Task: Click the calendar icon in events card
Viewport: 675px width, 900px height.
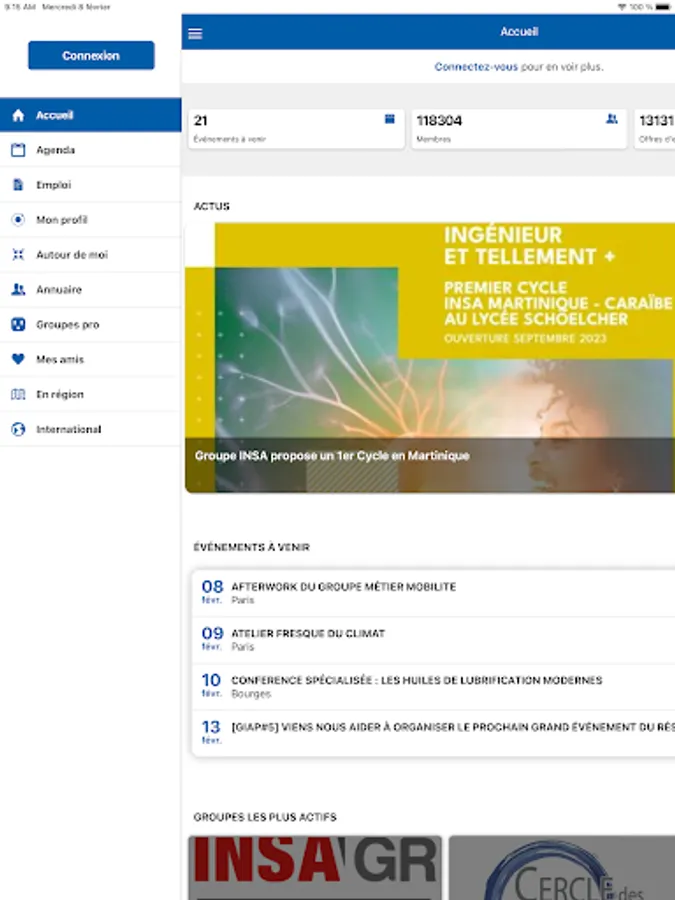Action: tap(390, 119)
